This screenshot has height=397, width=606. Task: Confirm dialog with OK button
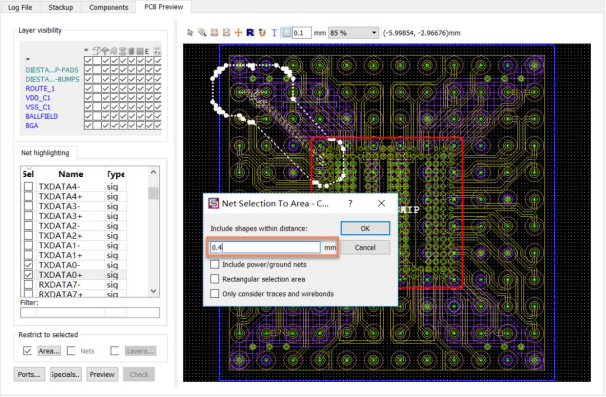click(x=365, y=228)
